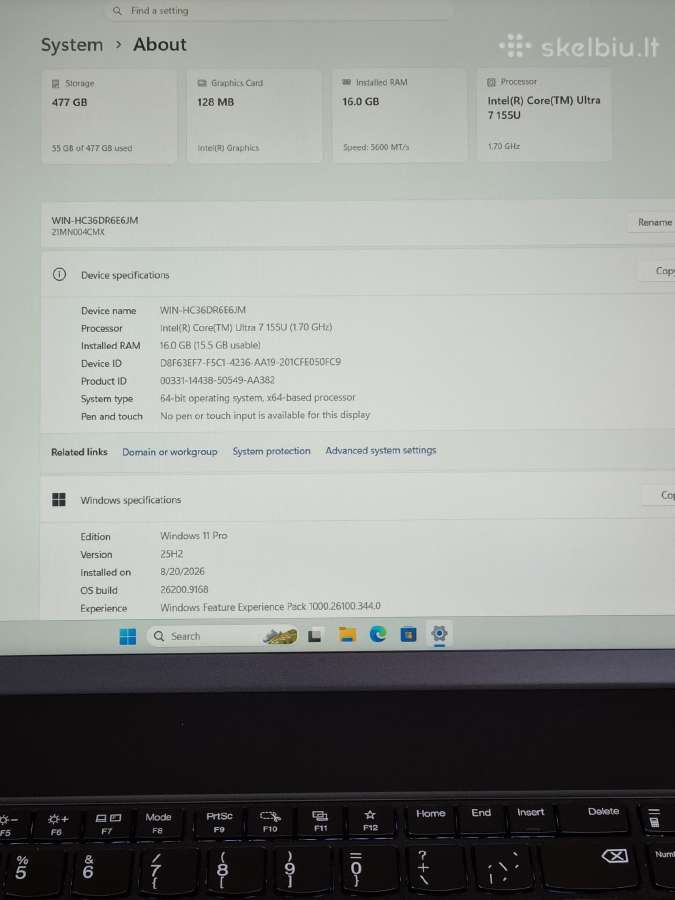
Task: Select the Installed on date 8/20/2026
Action: (182, 572)
